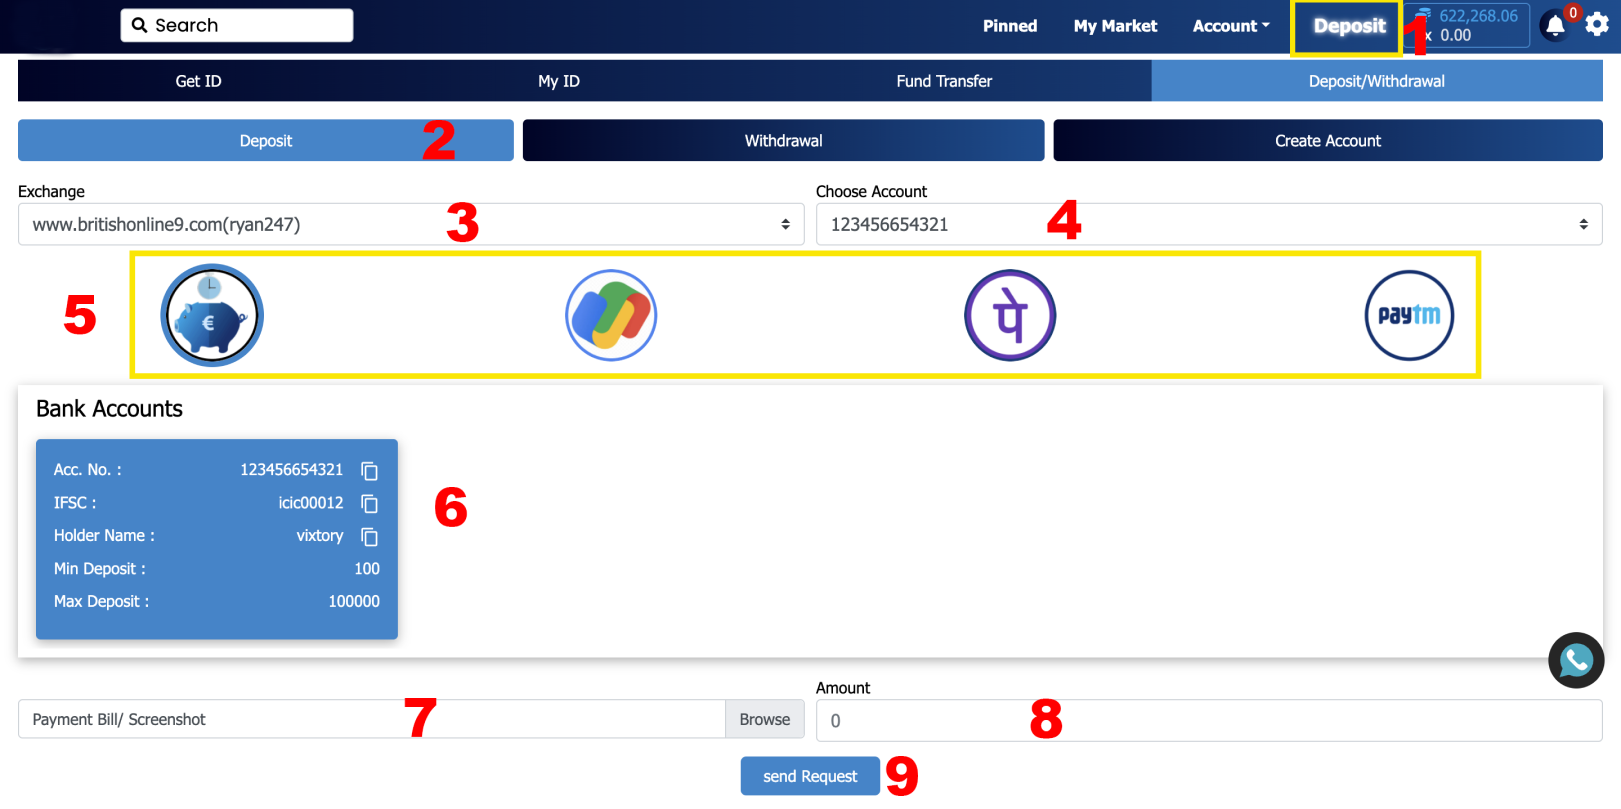Switch to the Deposit/Withdrawal tab
The height and width of the screenshot is (809, 1621).
[x=1377, y=81]
